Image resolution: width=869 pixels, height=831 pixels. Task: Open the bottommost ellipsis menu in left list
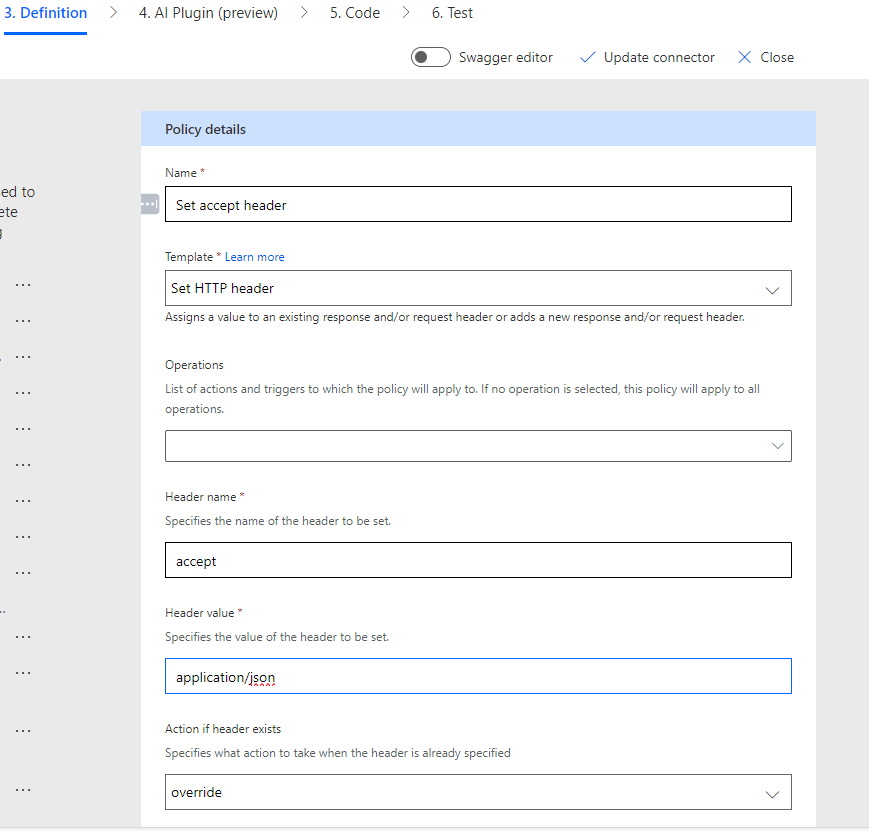pyautogui.click(x=23, y=789)
